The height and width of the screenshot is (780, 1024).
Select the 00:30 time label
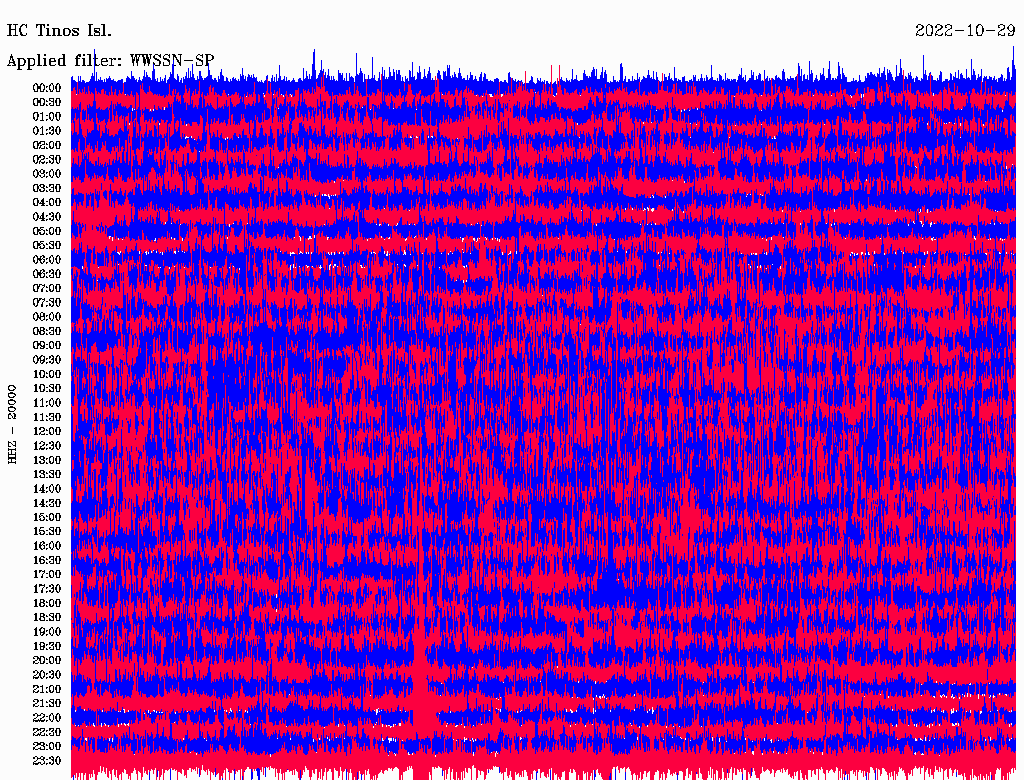click(47, 103)
